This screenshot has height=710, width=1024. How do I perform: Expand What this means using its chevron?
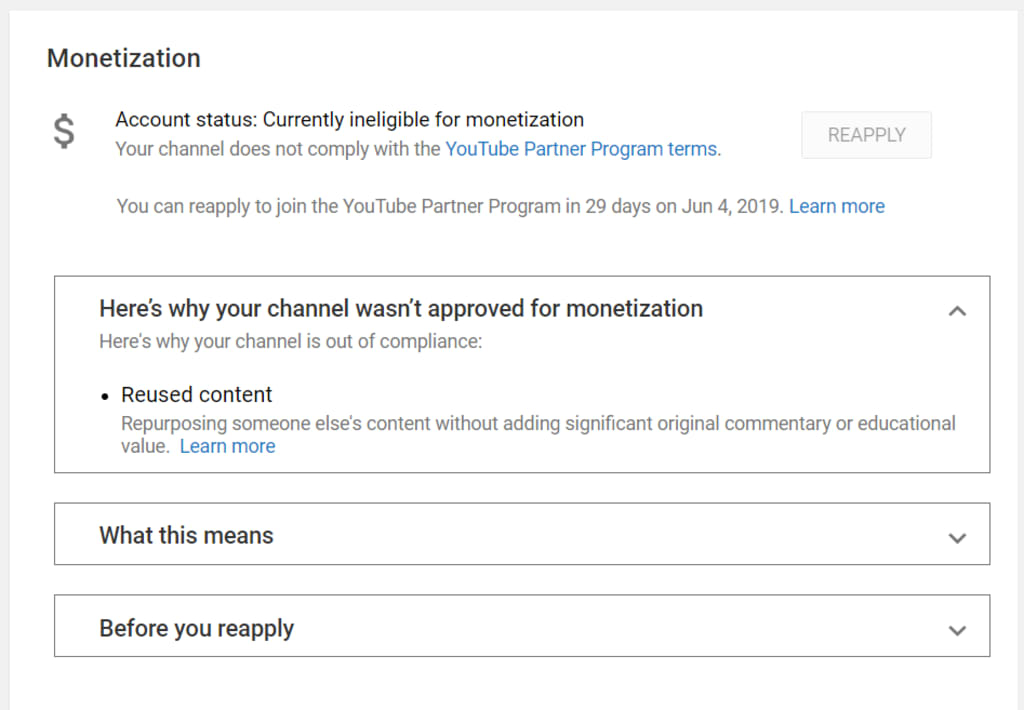point(957,537)
